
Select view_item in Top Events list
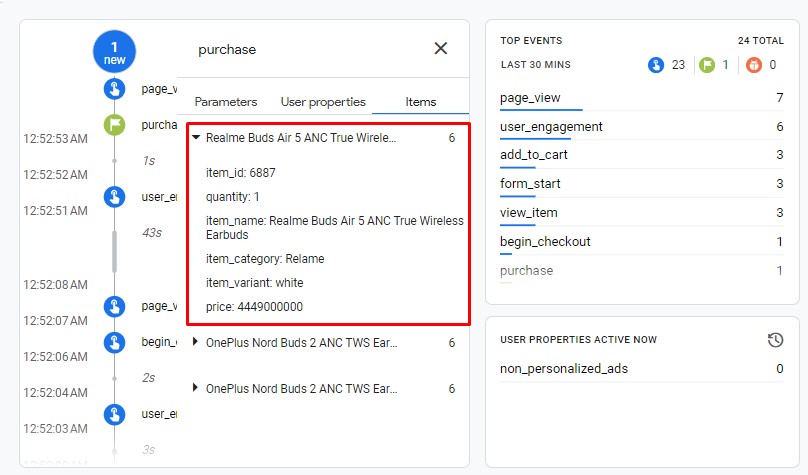click(529, 213)
